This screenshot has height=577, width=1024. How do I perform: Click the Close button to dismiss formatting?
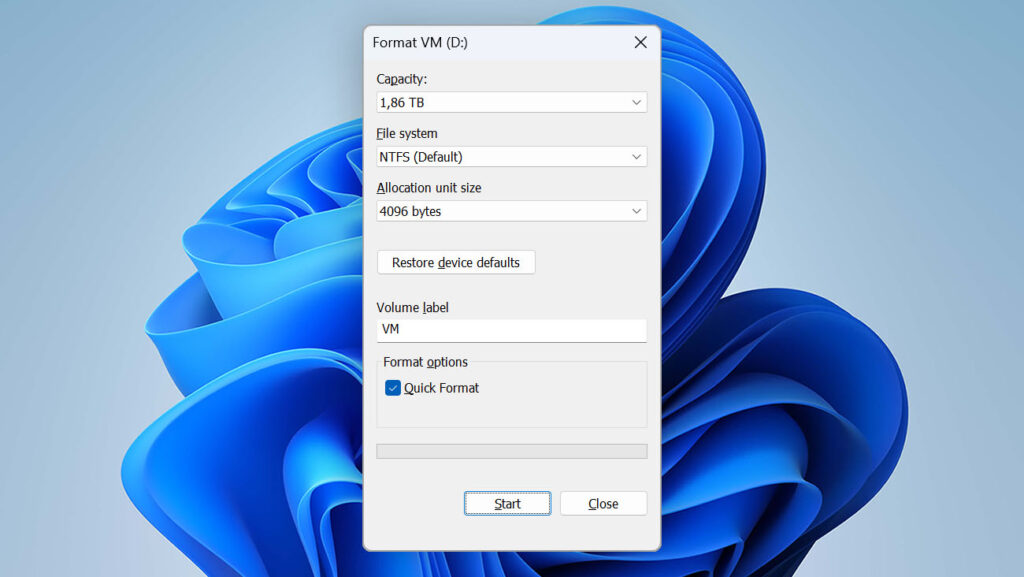pos(603,503)
